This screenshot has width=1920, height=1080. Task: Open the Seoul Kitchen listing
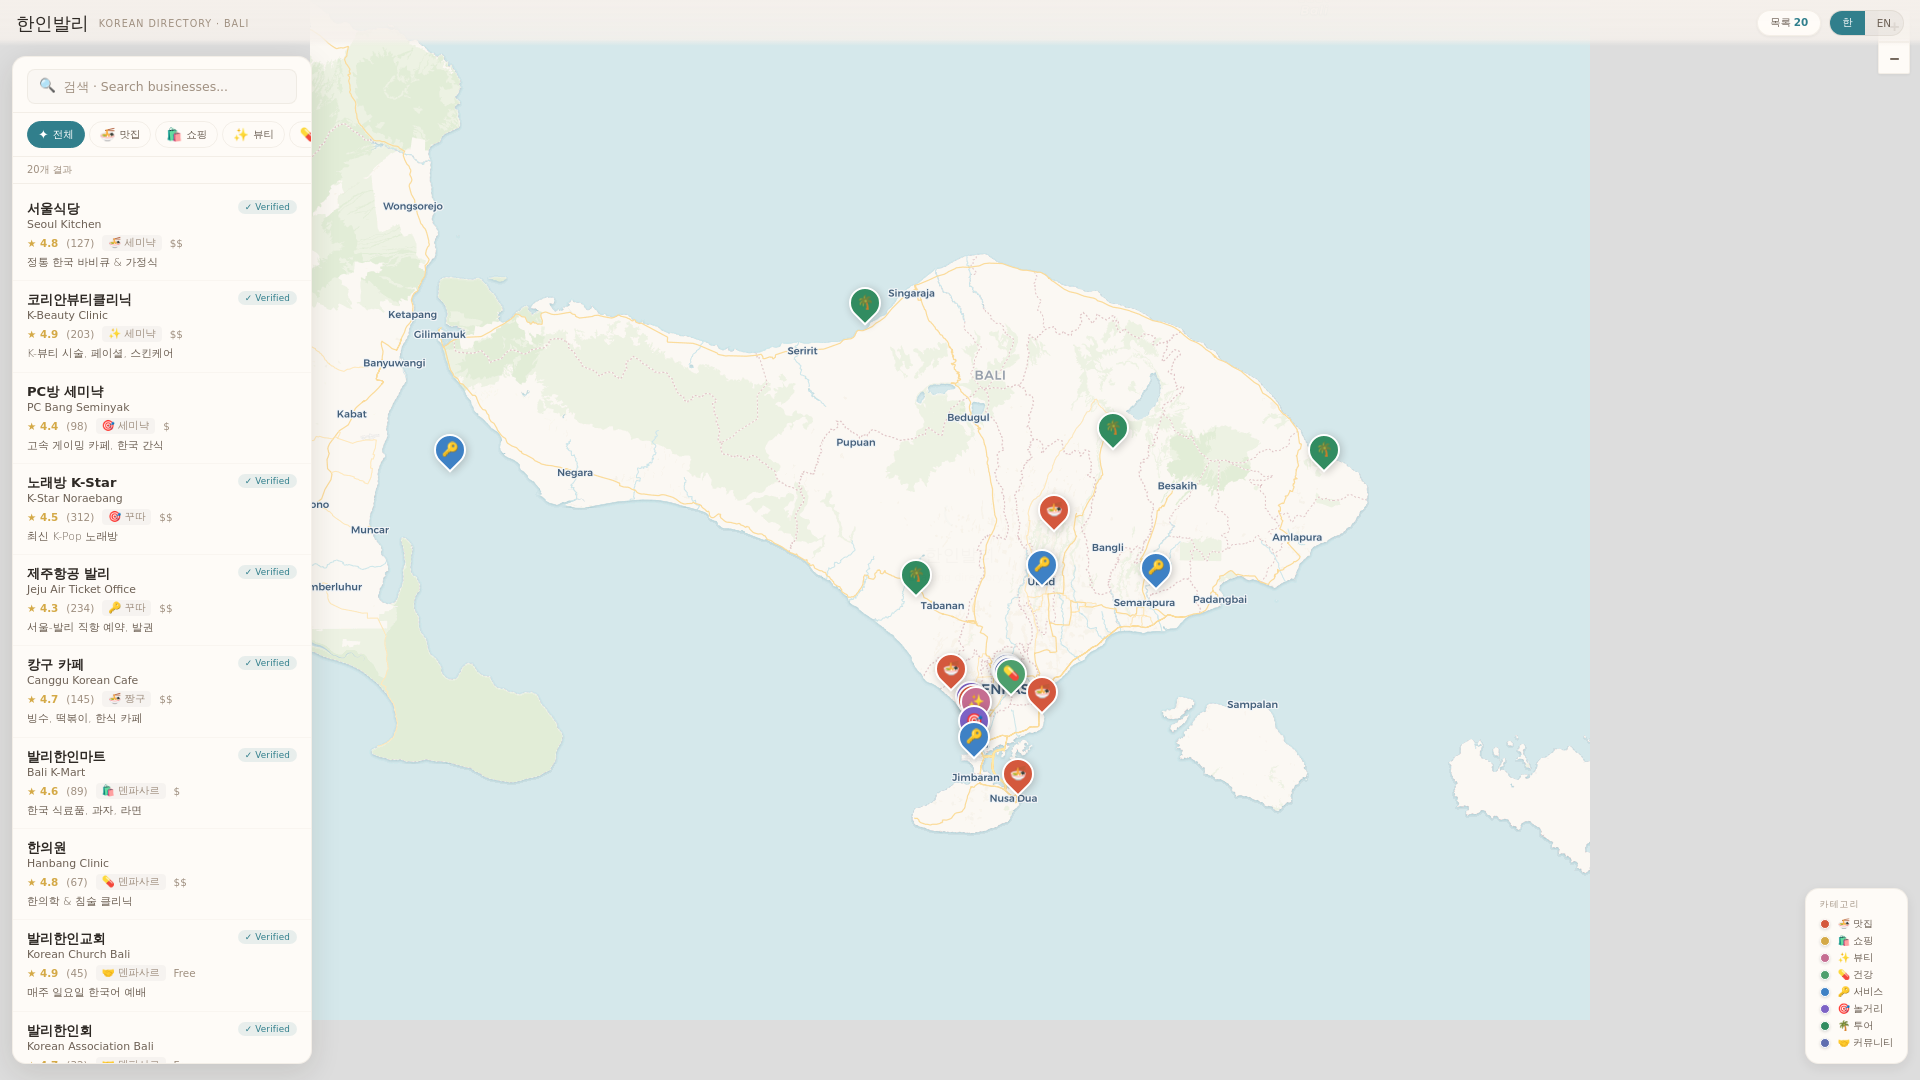pos(162,235)
